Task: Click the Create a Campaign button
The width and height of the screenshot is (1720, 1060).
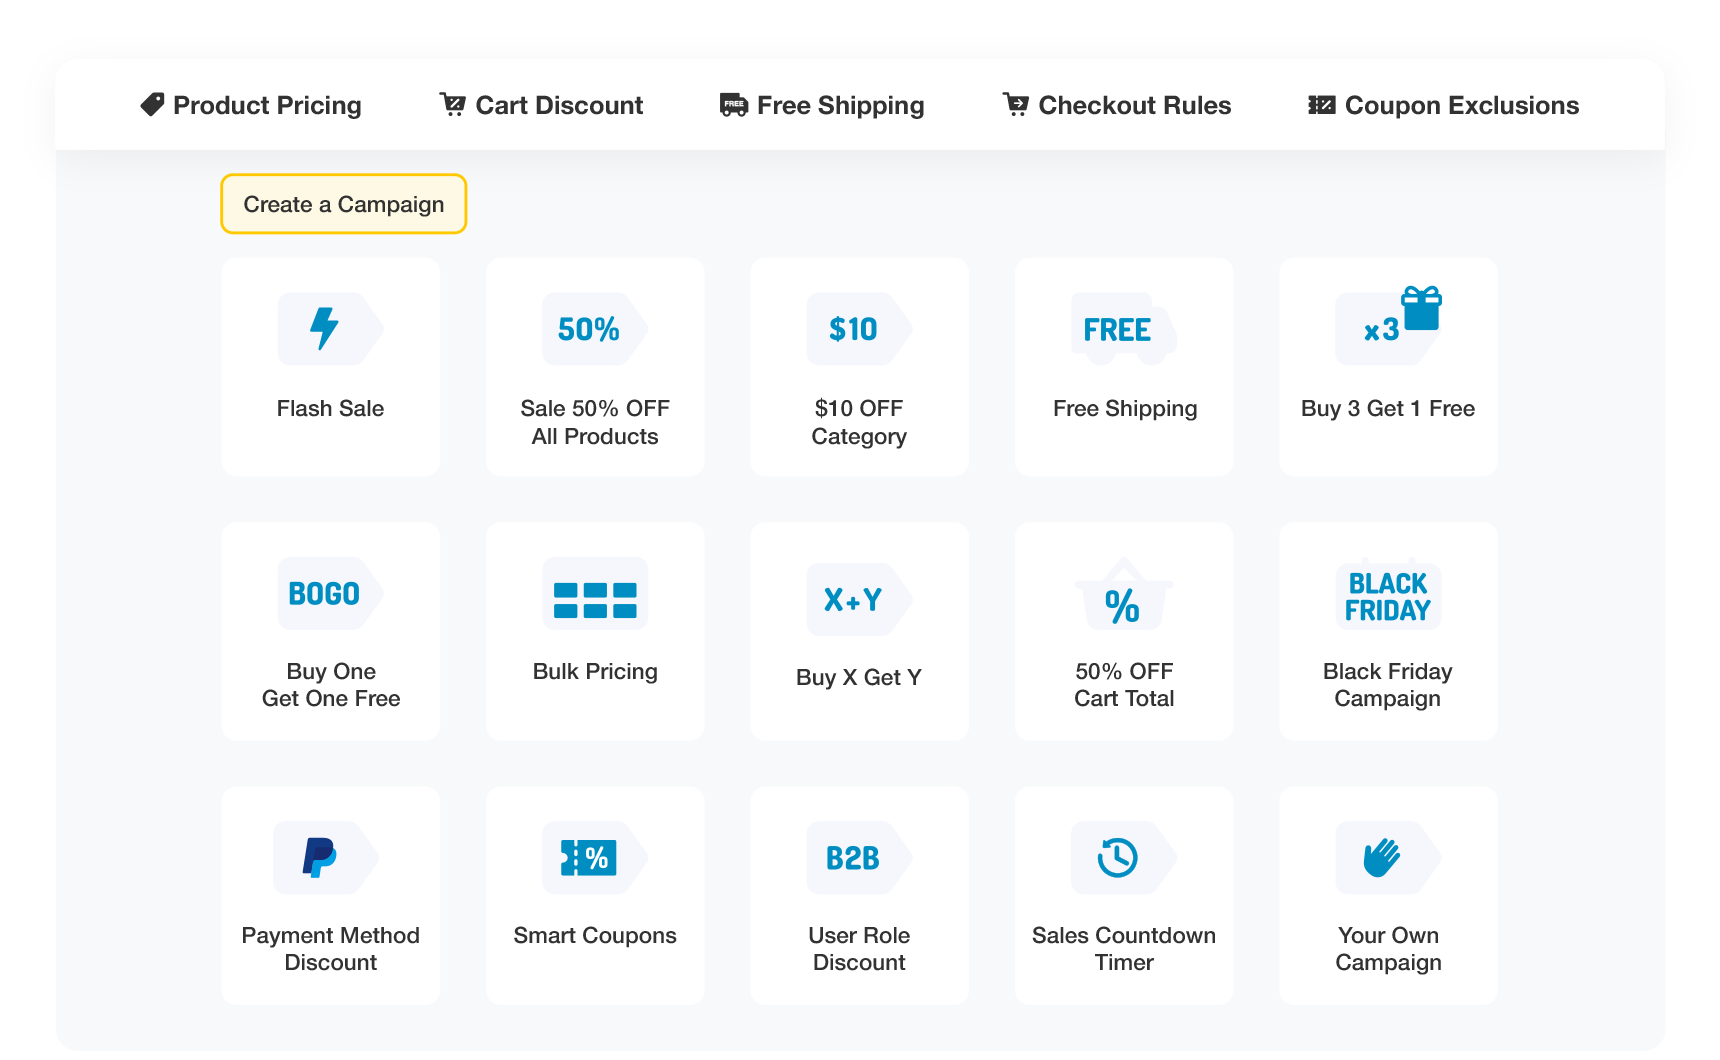Action: click(344, 204)
